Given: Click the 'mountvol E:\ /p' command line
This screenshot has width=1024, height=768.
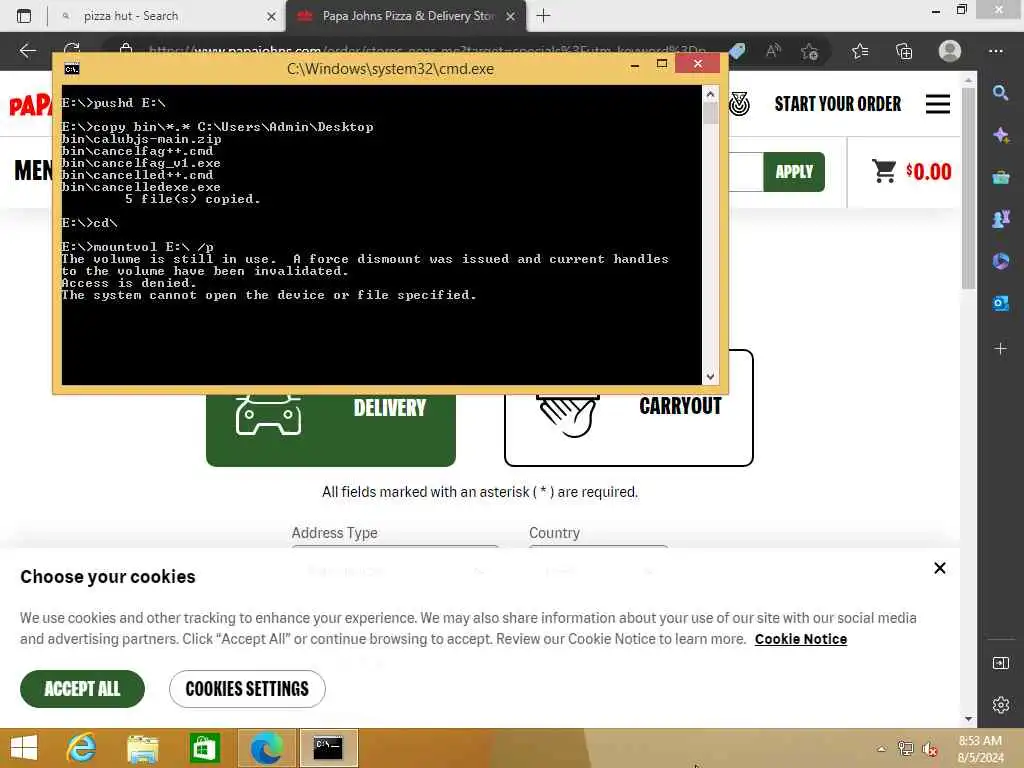Looking at the screenshot, I should [x=137, y=247].
